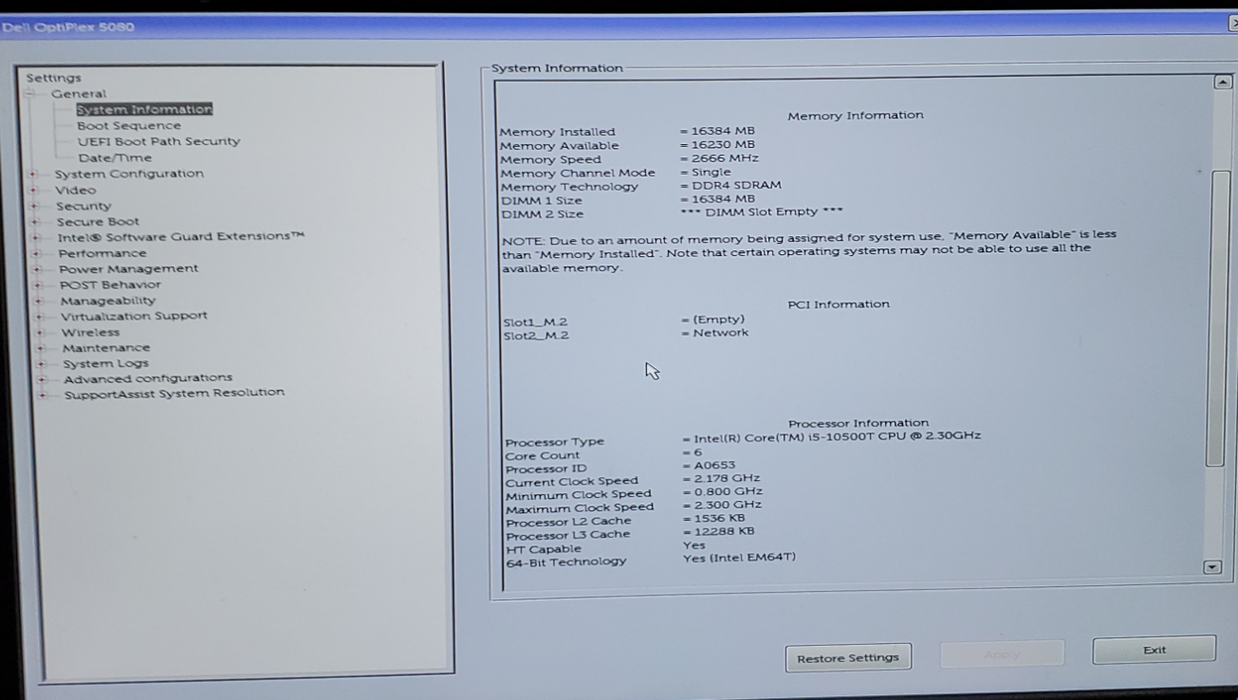The image size is (1238, 700).
Task: Expand the System Logs node
Action: 42,364
